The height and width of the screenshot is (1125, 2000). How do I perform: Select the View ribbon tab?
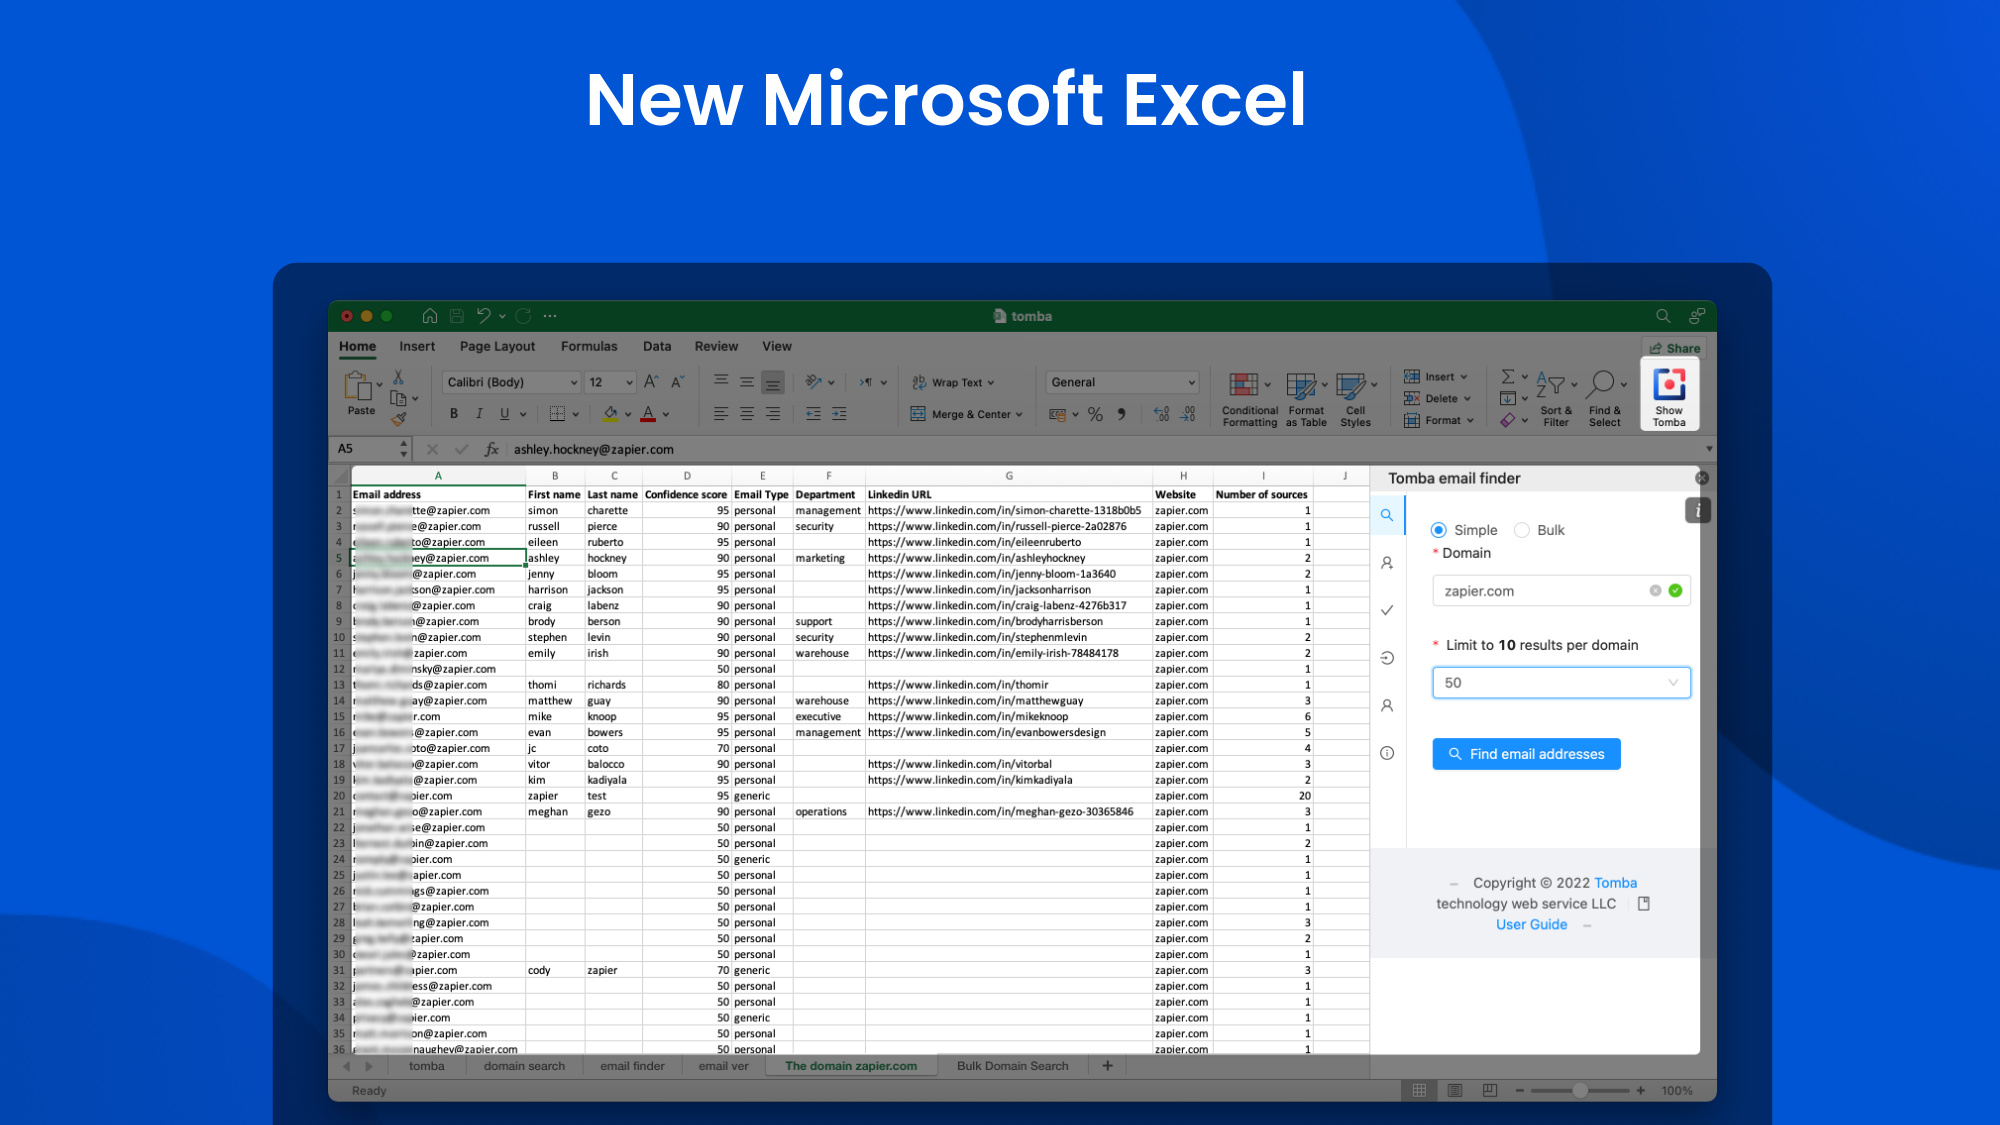(x=777, y=346)
